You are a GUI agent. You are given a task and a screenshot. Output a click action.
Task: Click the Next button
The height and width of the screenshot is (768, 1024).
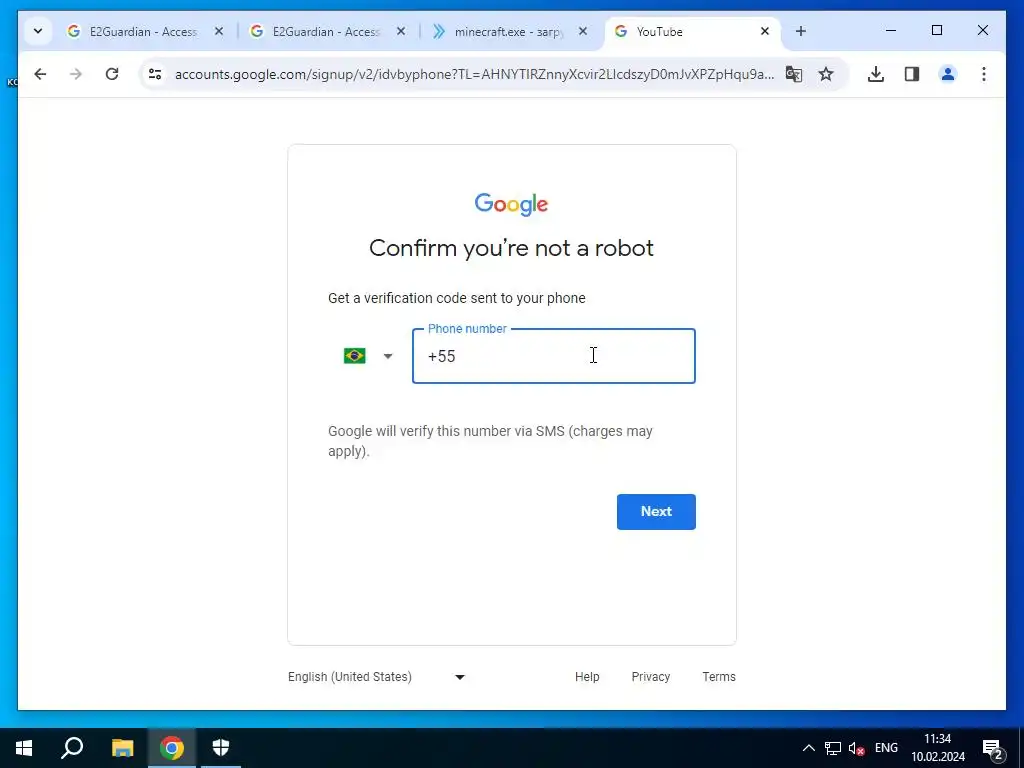656,511
